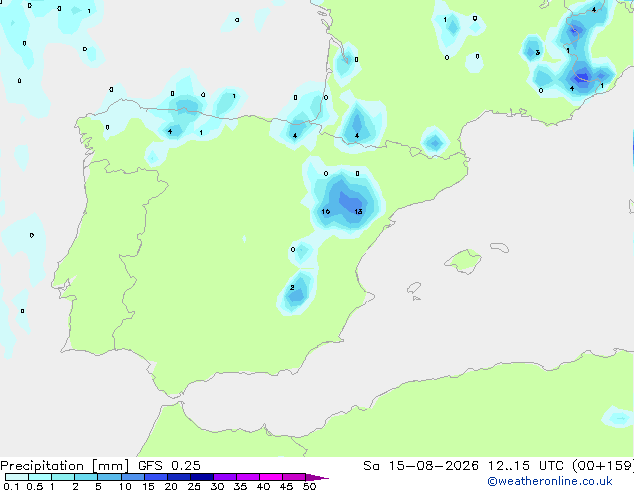Click the 15 to 20 mm legend swatch
This screenshot has width=634, height=490.
coord(156,477)
